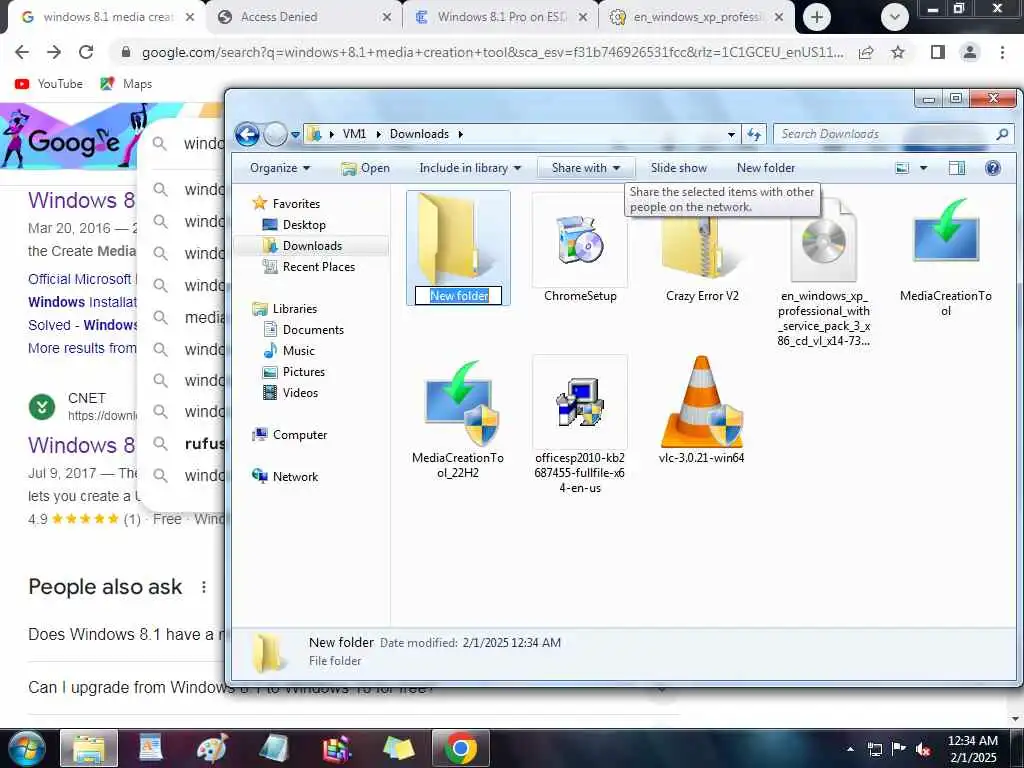Open the Organize menu
Image resolution: width=1024 pixels, height=768 pixels.
click(x=280, y=168)
